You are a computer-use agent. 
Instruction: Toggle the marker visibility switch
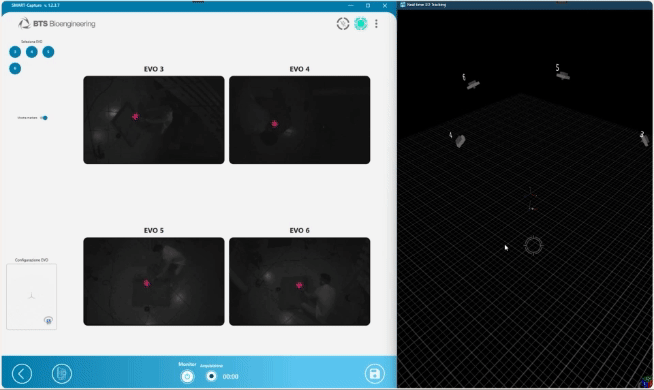44,118
